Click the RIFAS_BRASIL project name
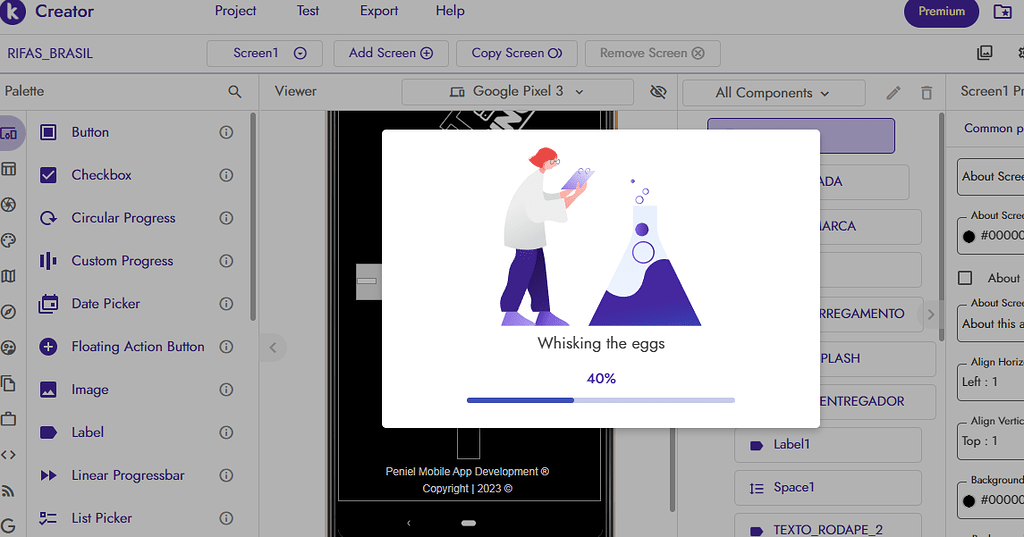The width and height of the screenshot is (1024, 537). 50,54
